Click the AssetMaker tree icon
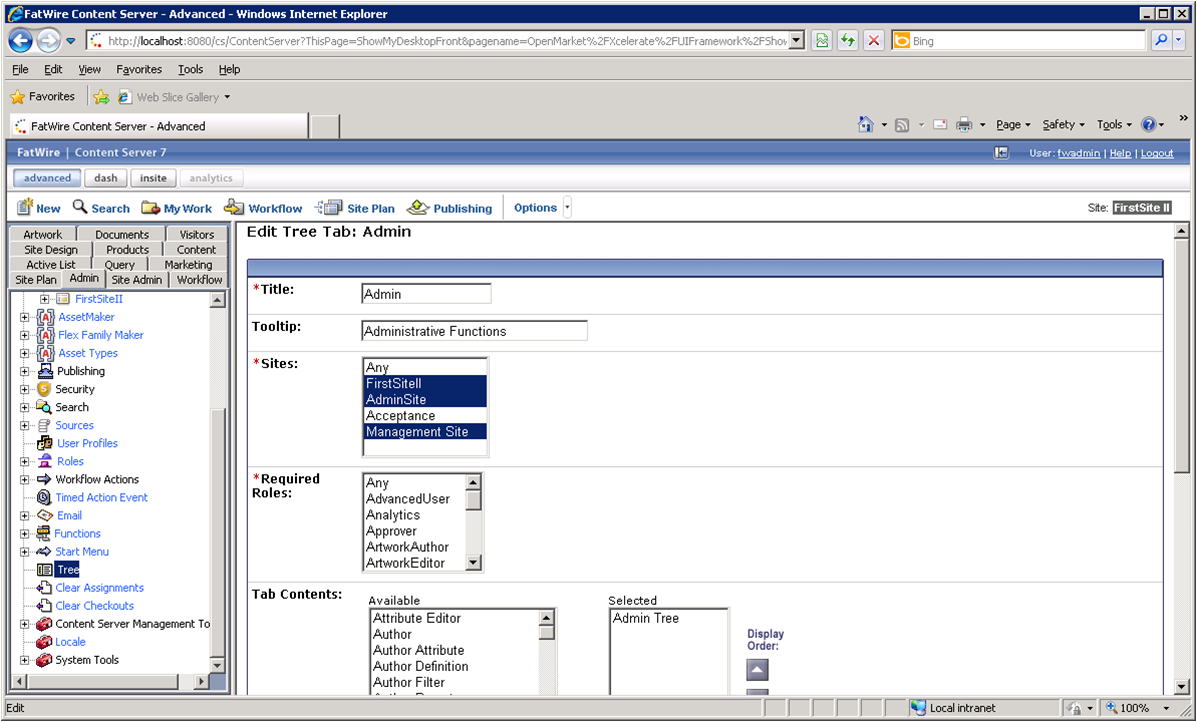This screenshot has height=722, width=1197. pyautogui.click(x=46, y=317)
